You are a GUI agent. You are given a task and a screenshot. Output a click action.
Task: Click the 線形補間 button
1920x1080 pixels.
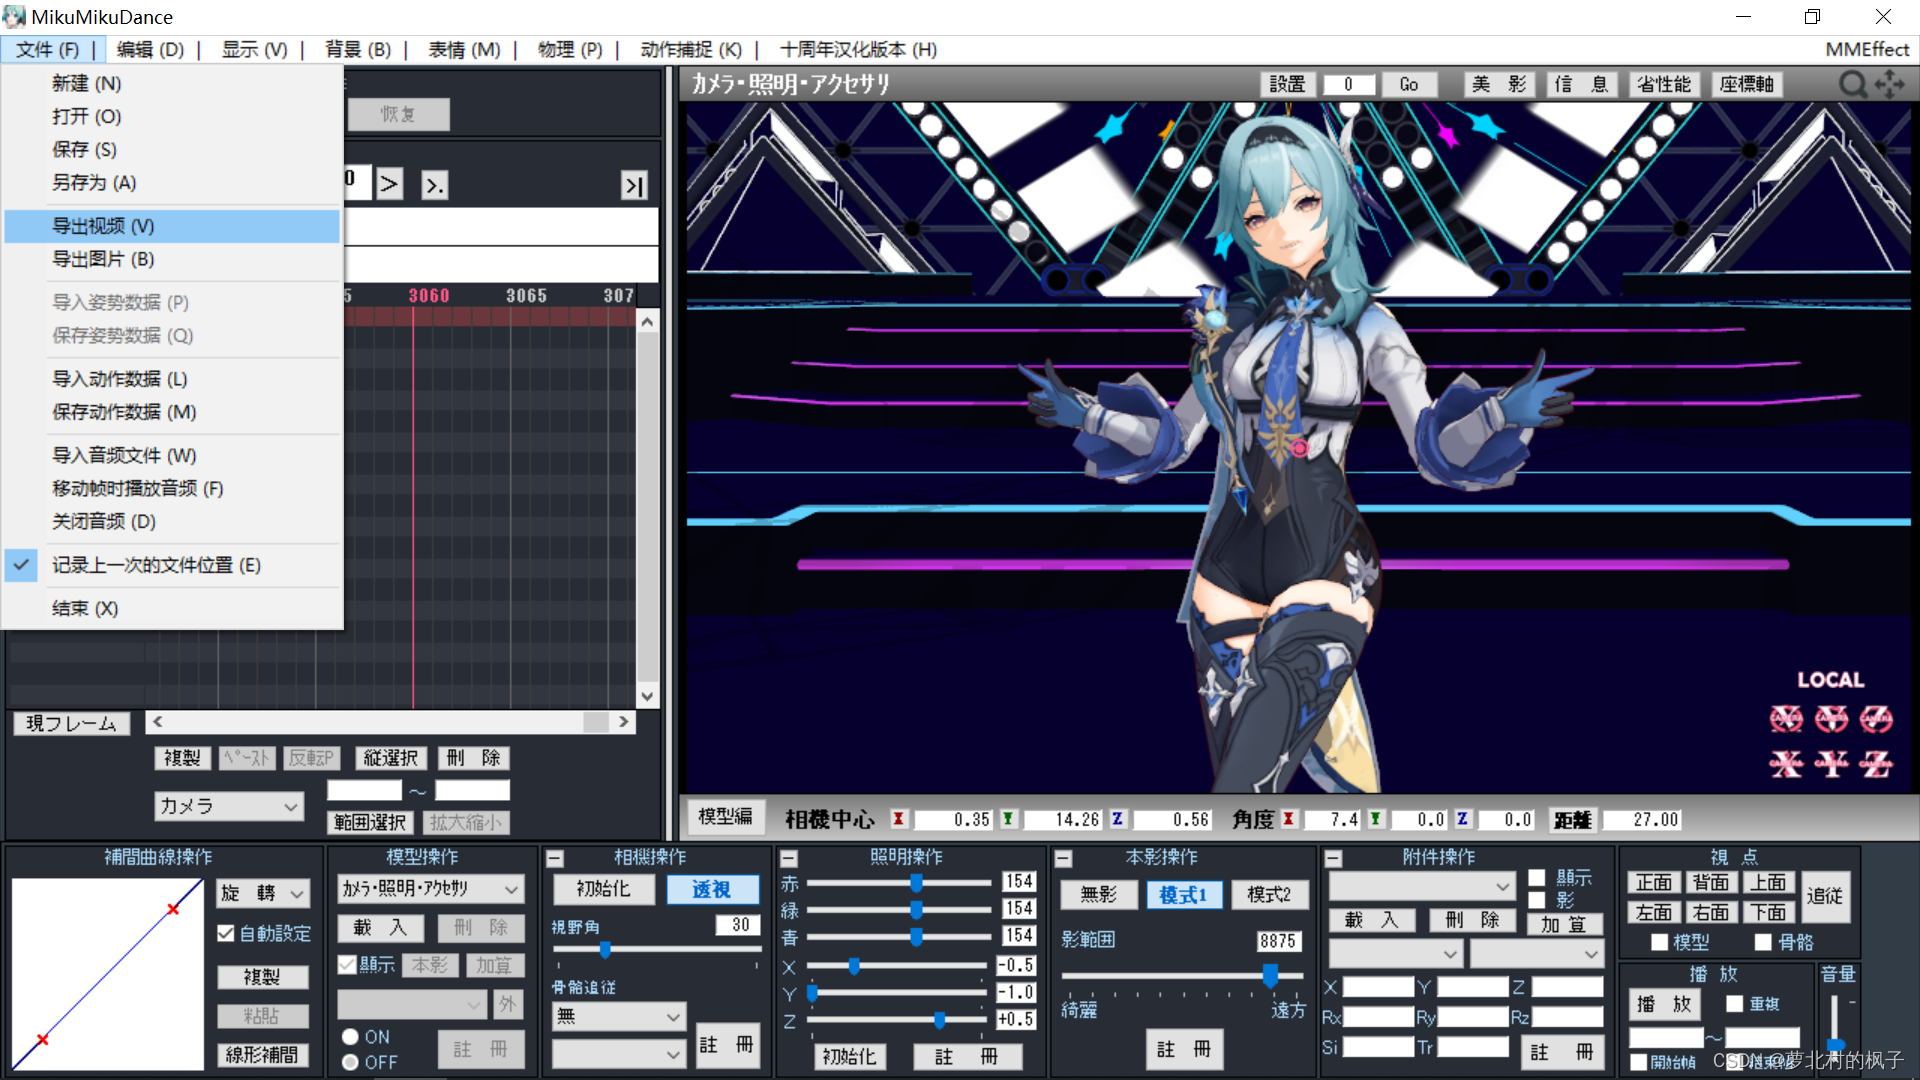pyautogui.click(x=262, y=1055)
